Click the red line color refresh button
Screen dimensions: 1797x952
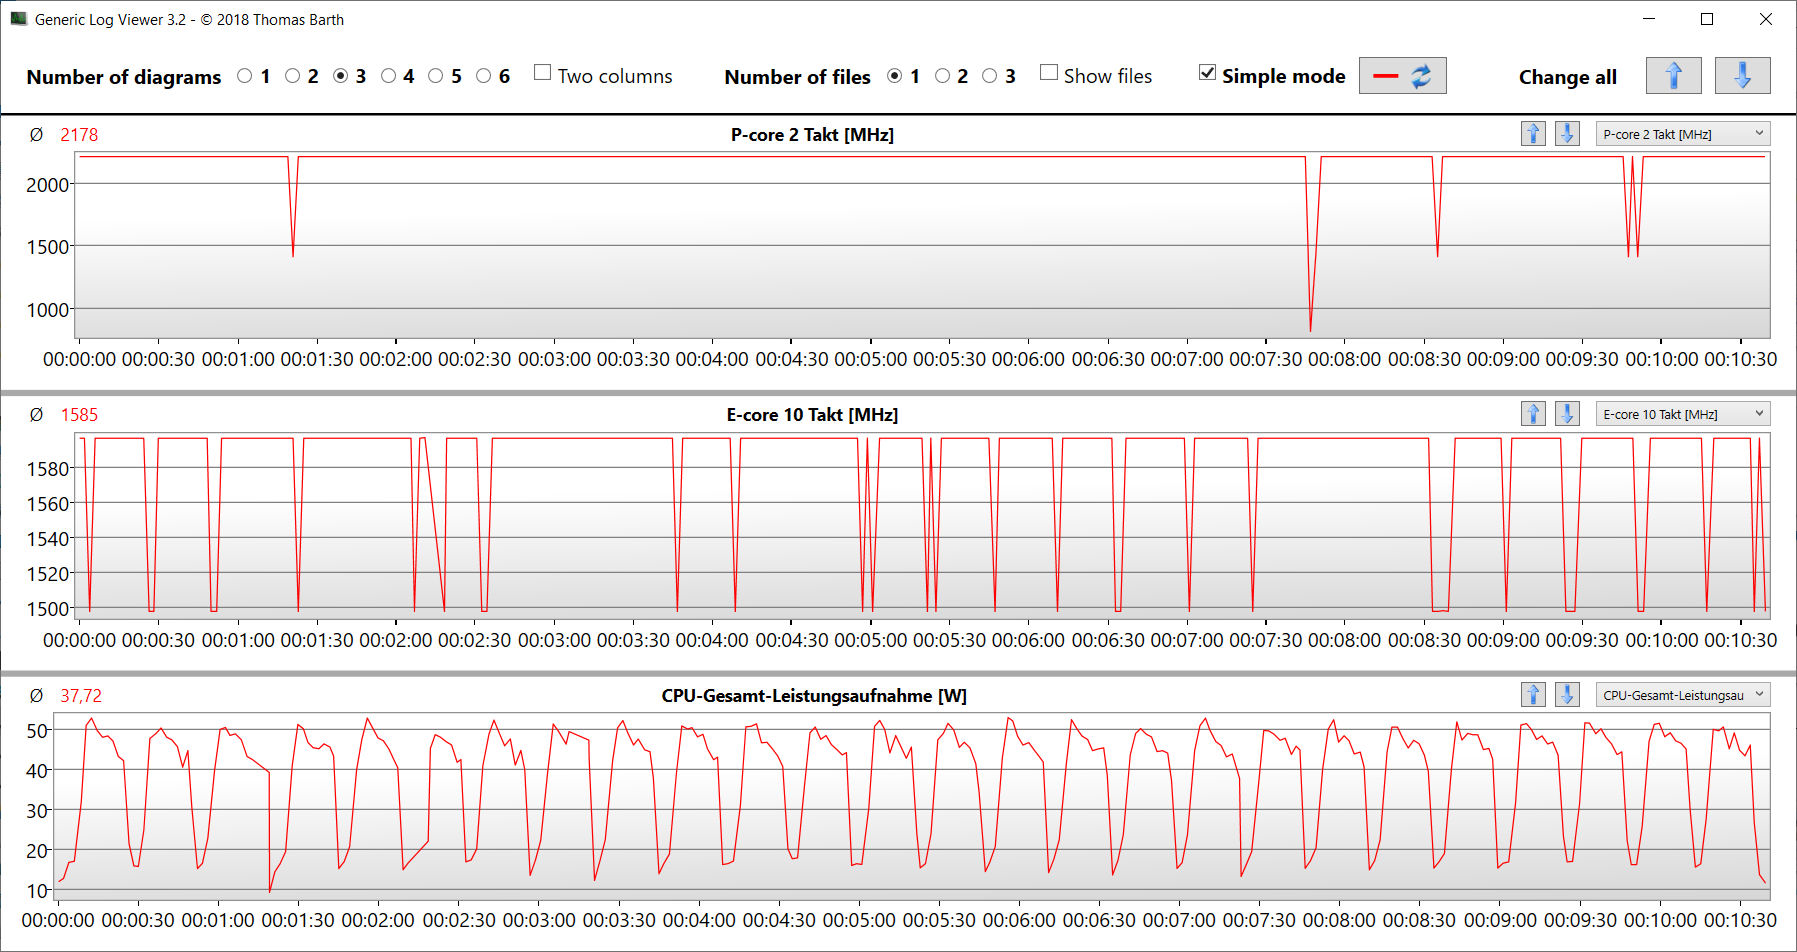click(1402, 76)
